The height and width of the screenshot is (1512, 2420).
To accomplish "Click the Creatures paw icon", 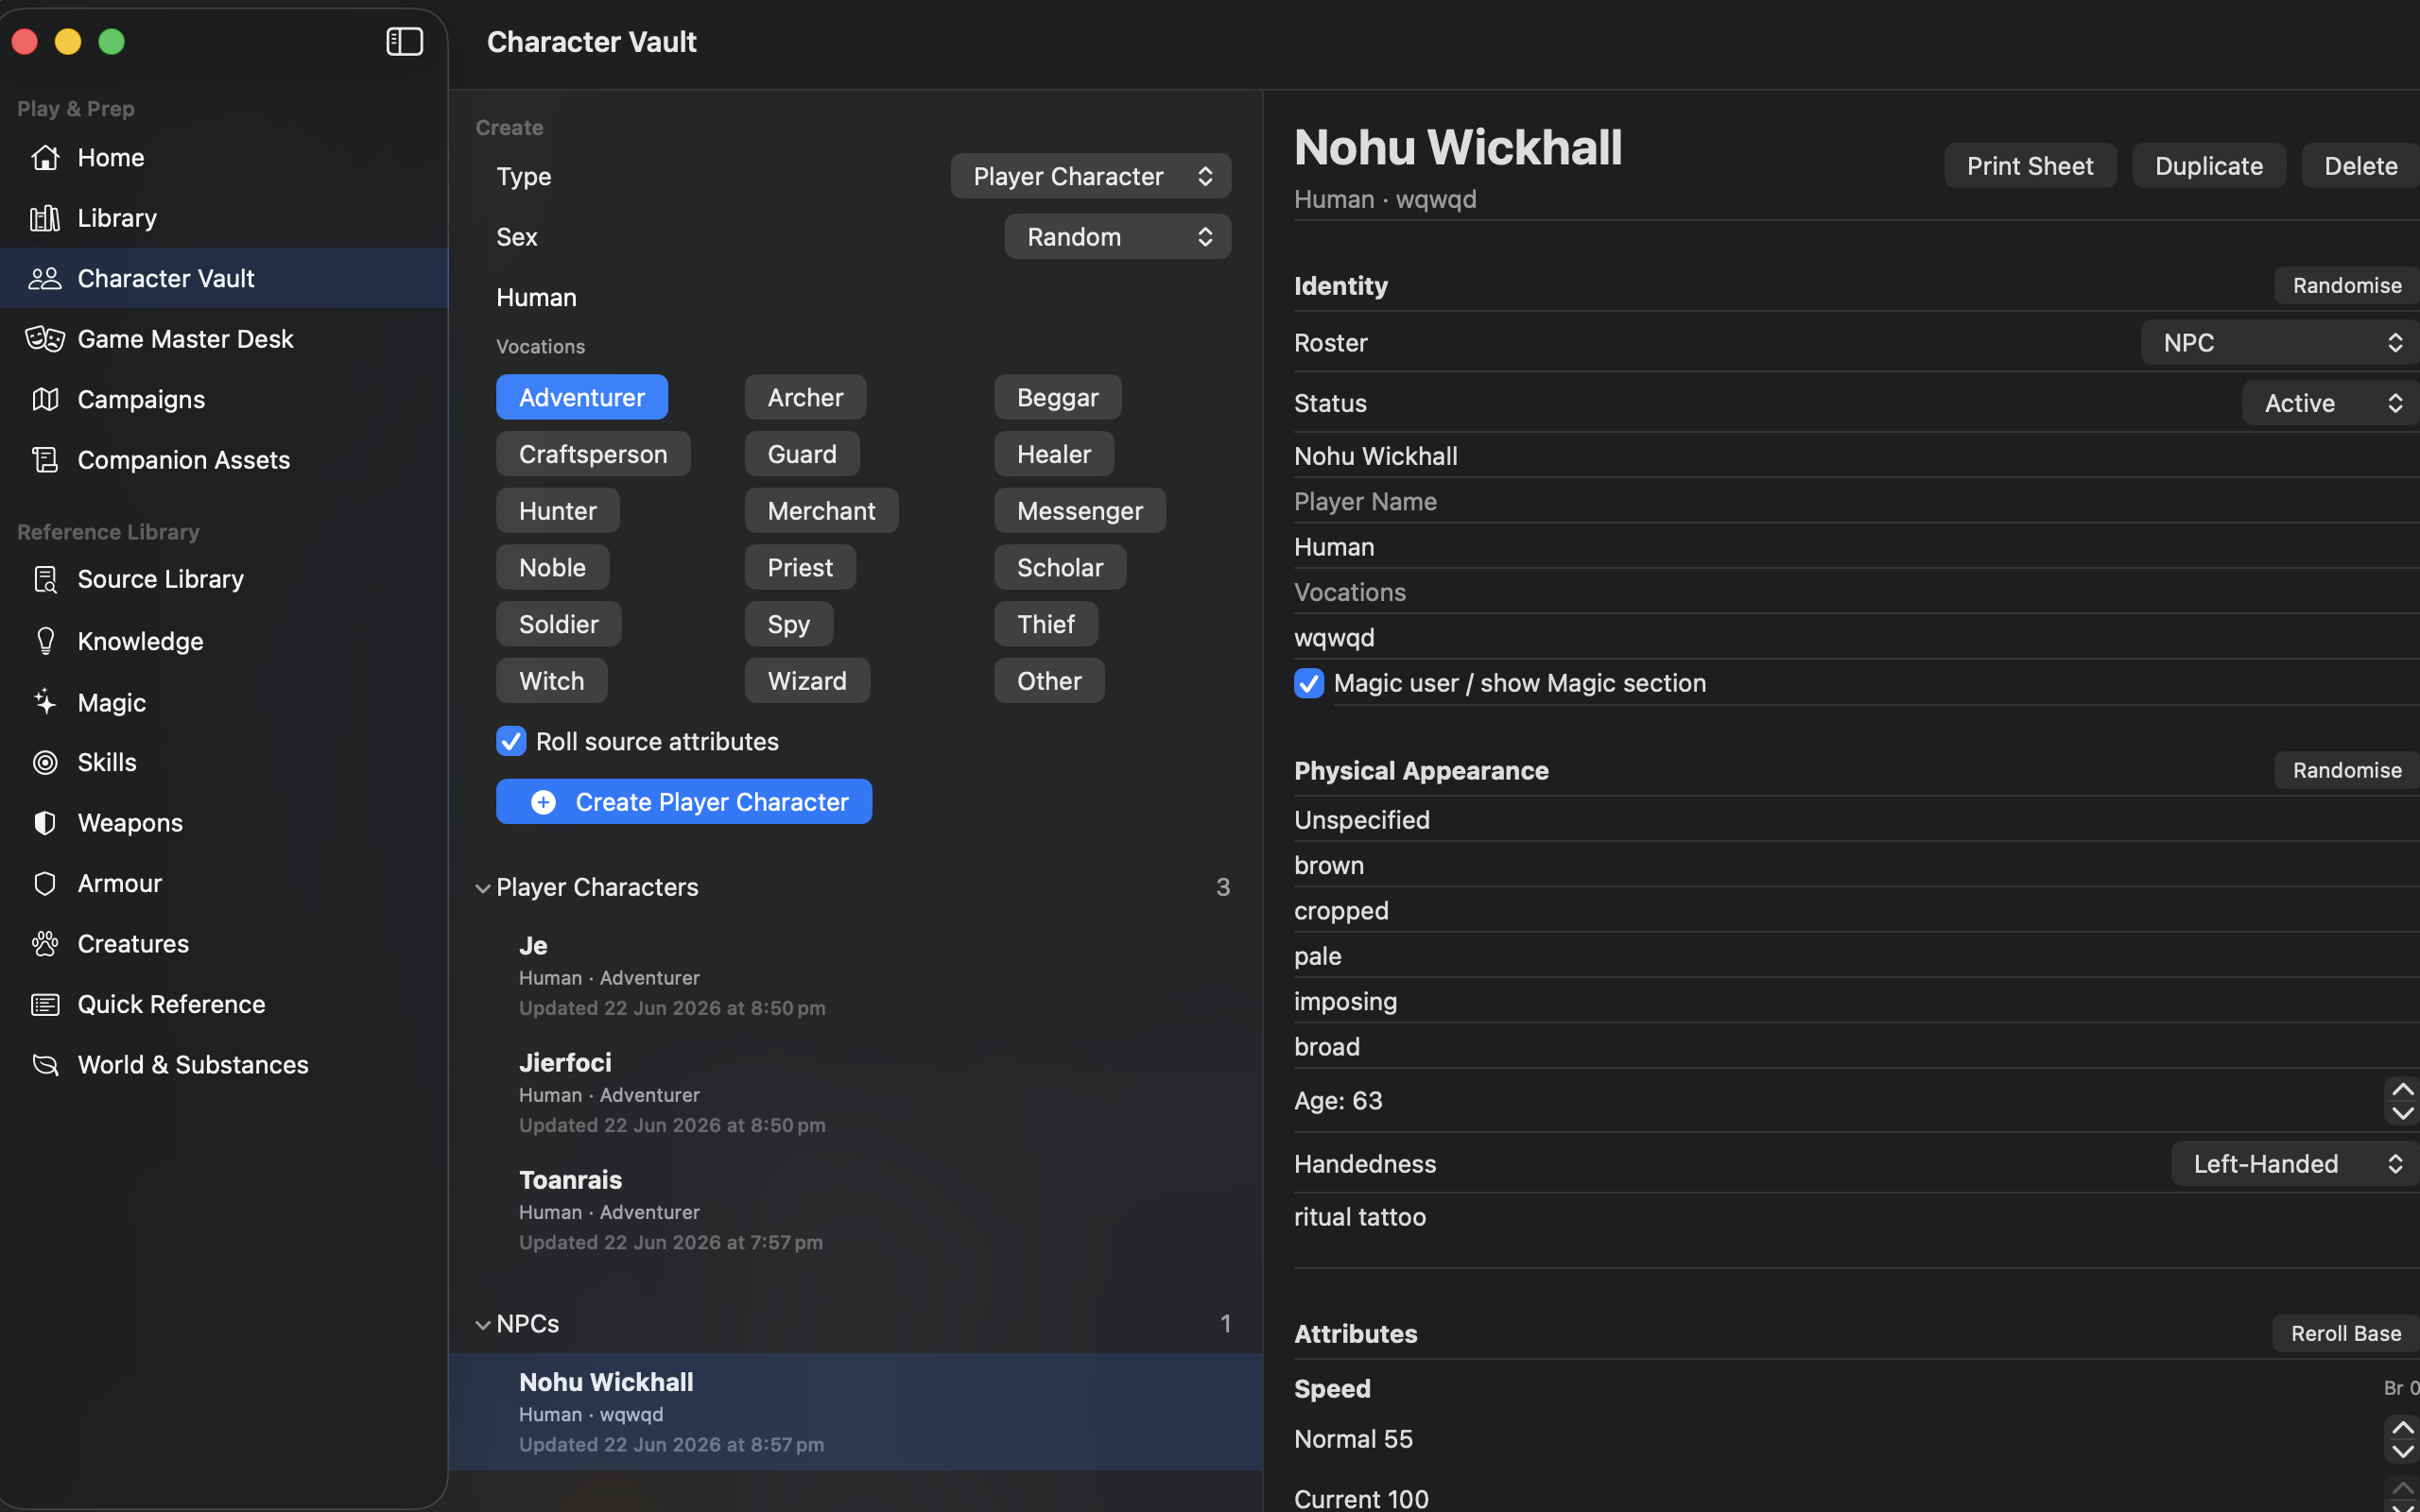I will pos(45,944).
